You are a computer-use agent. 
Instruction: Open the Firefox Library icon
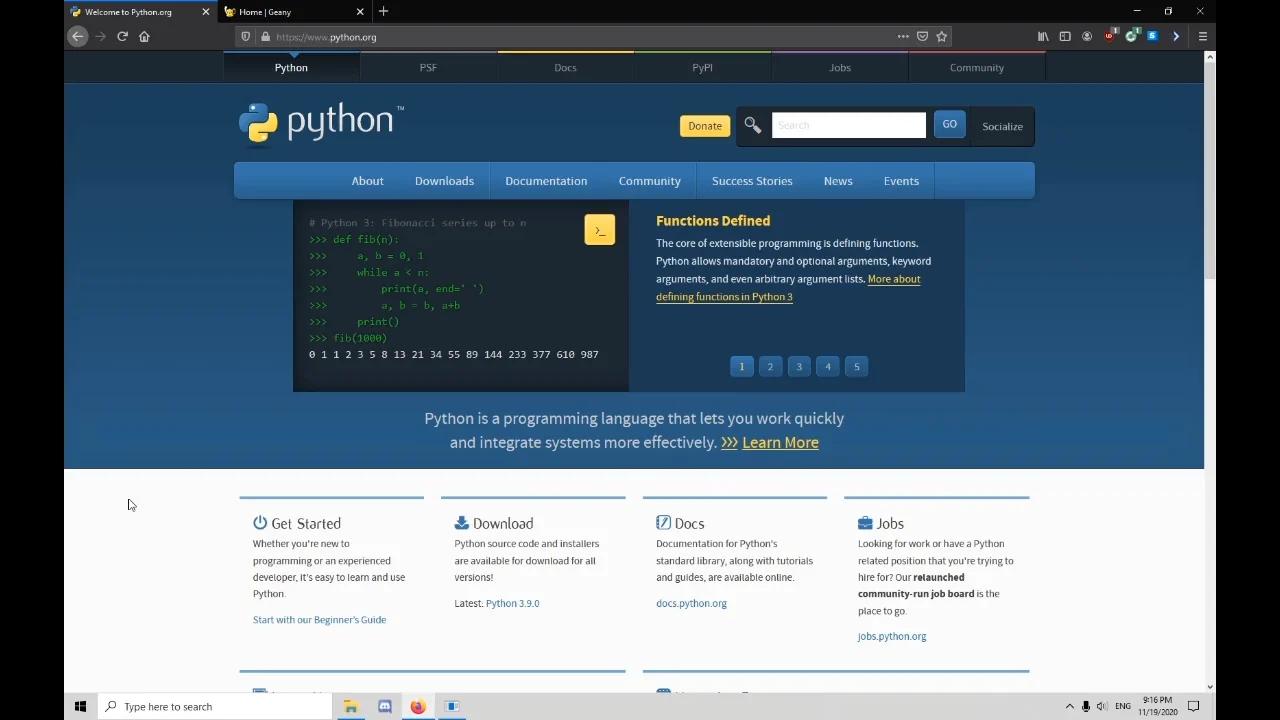(x=1042, y=36)
